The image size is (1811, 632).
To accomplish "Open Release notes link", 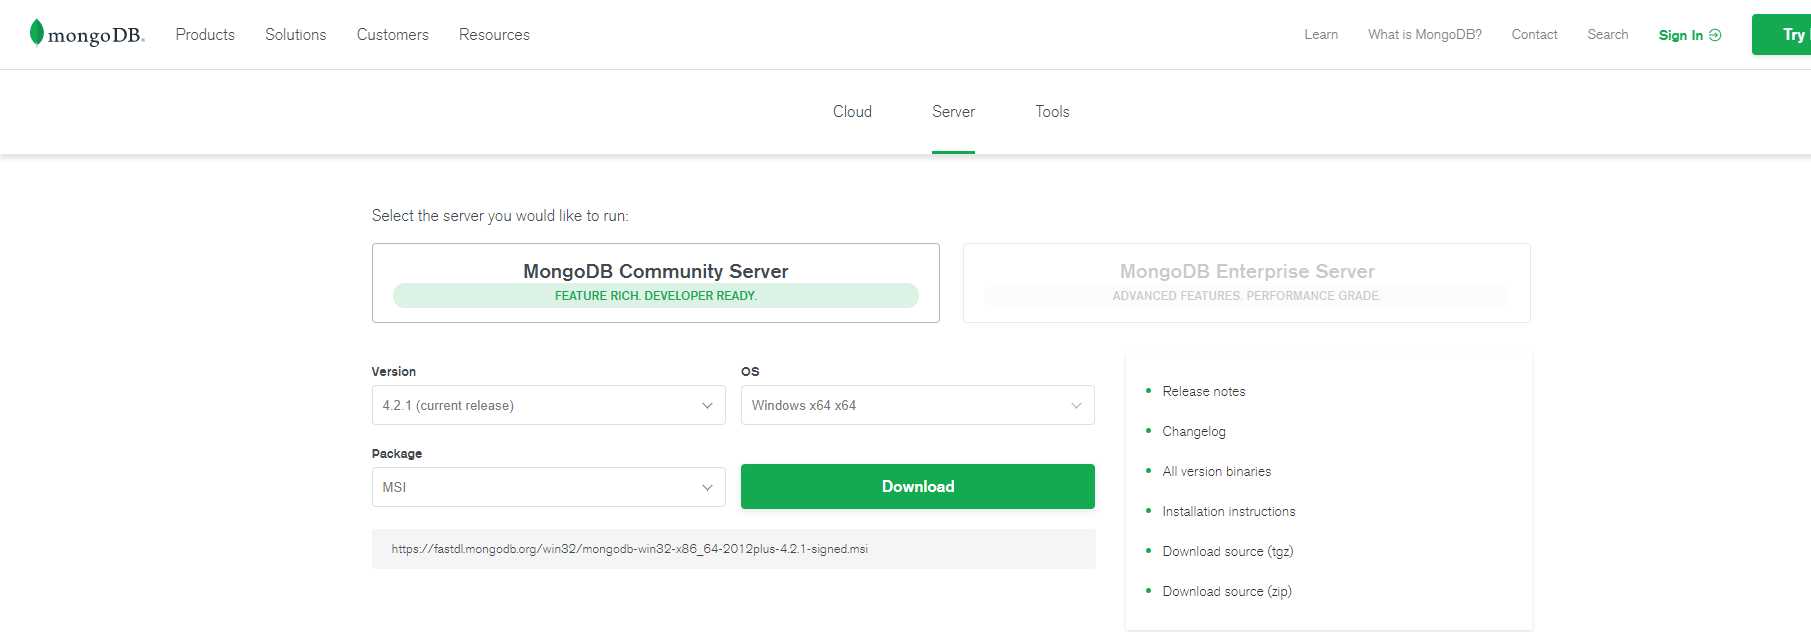I will (x=1204, y=391).
